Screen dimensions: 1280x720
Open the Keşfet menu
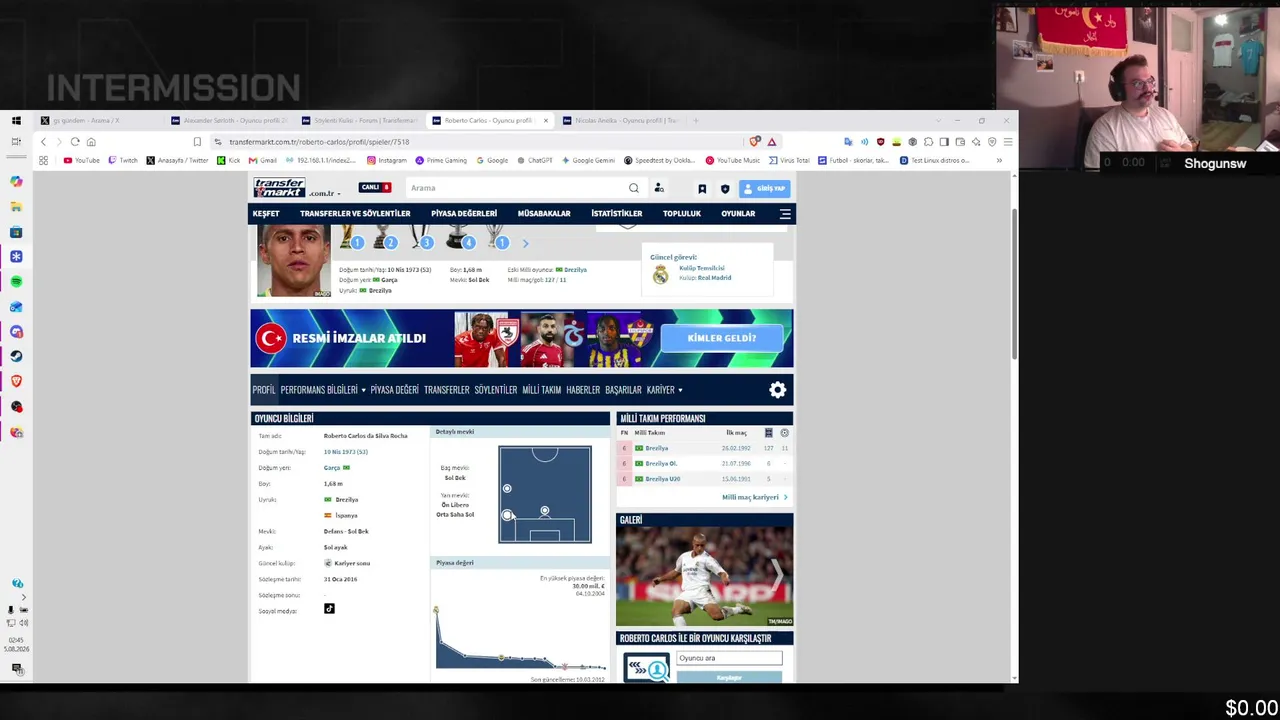pyautogui.click(x=266, y=213)
